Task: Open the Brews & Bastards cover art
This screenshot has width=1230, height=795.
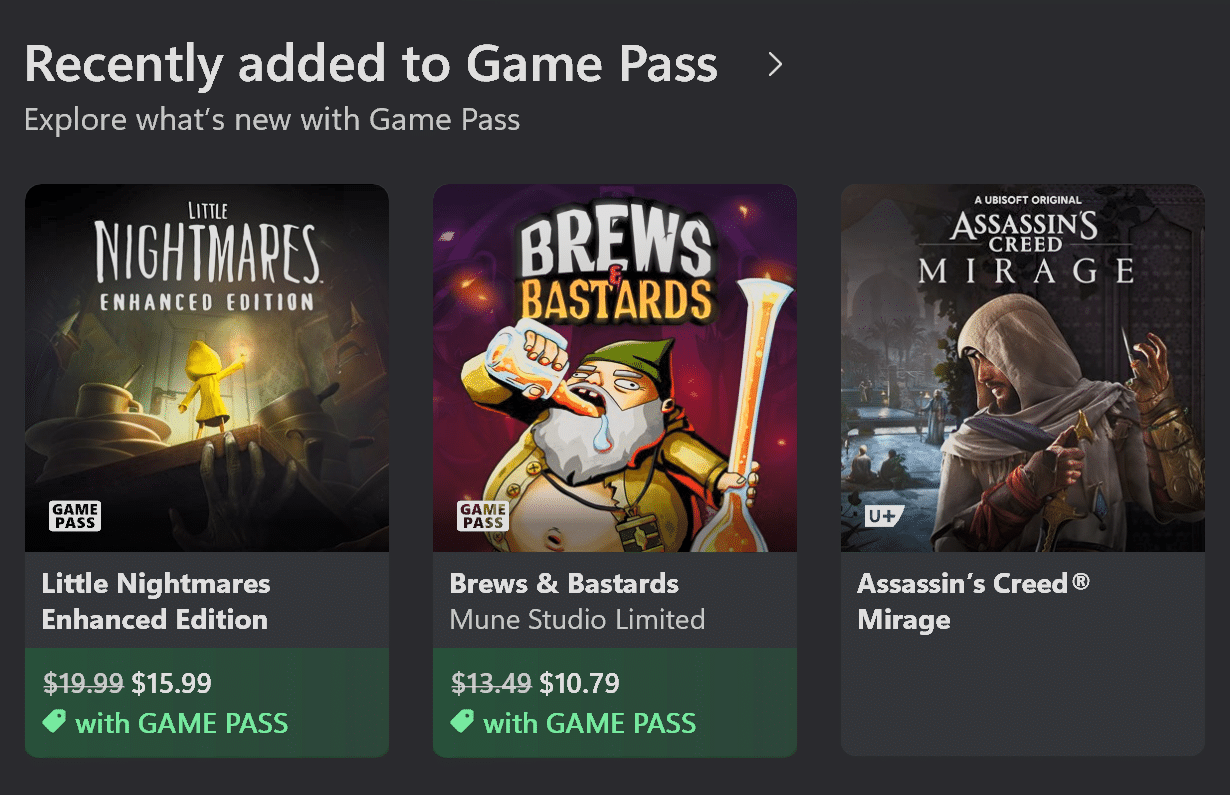Action: click(x=615, y=367)
